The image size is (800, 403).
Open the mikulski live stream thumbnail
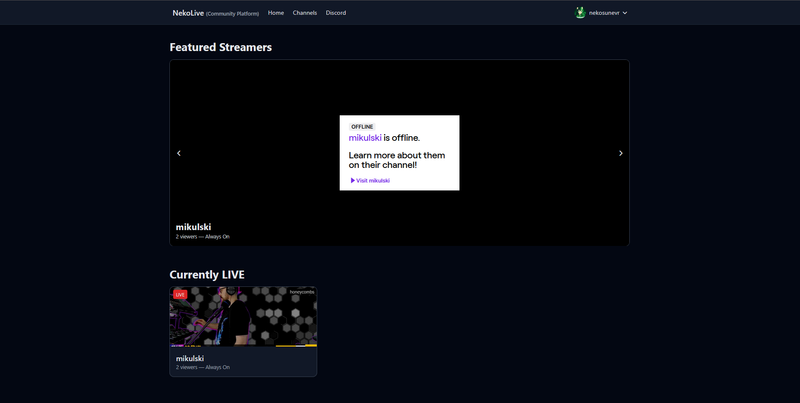pos(243,317)
